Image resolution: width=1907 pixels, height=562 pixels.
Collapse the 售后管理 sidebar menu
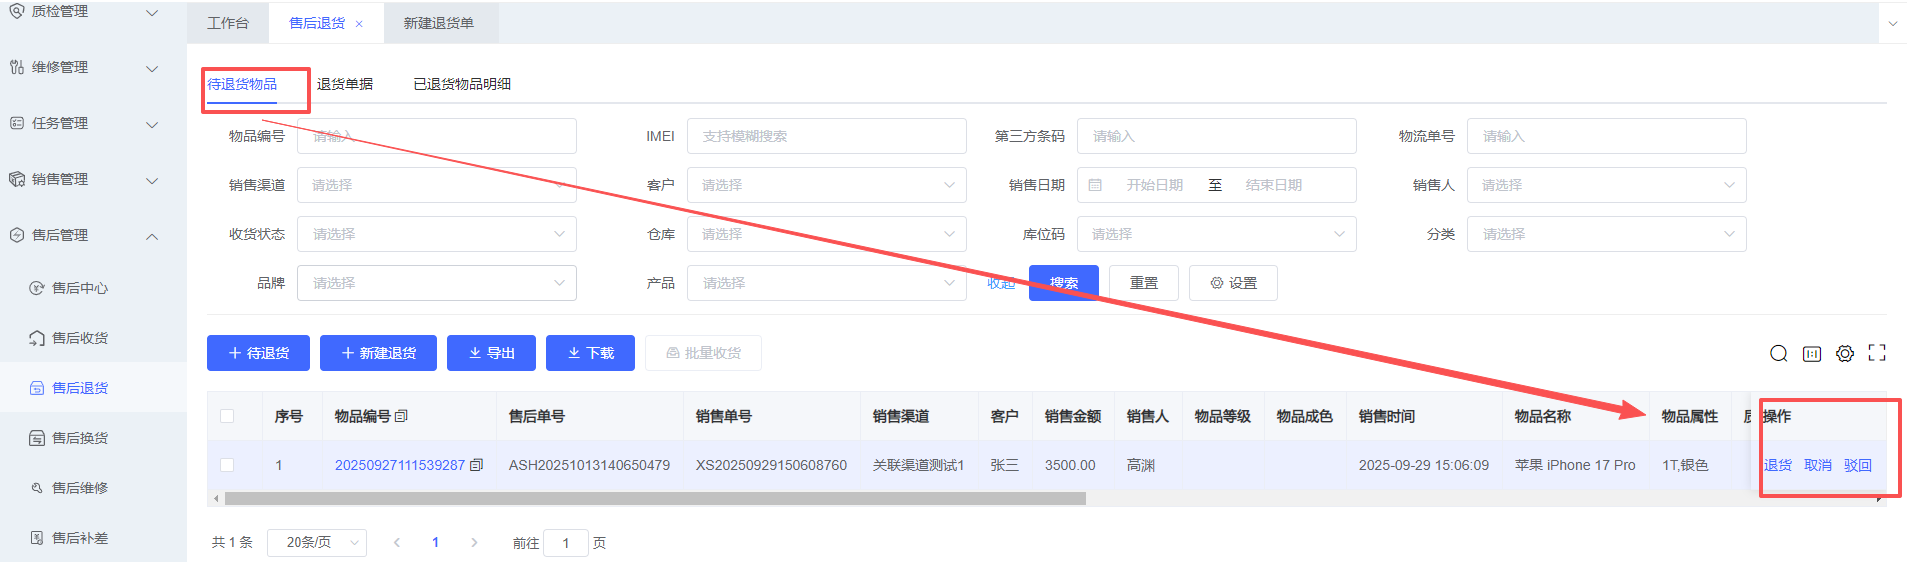point(152,236)
